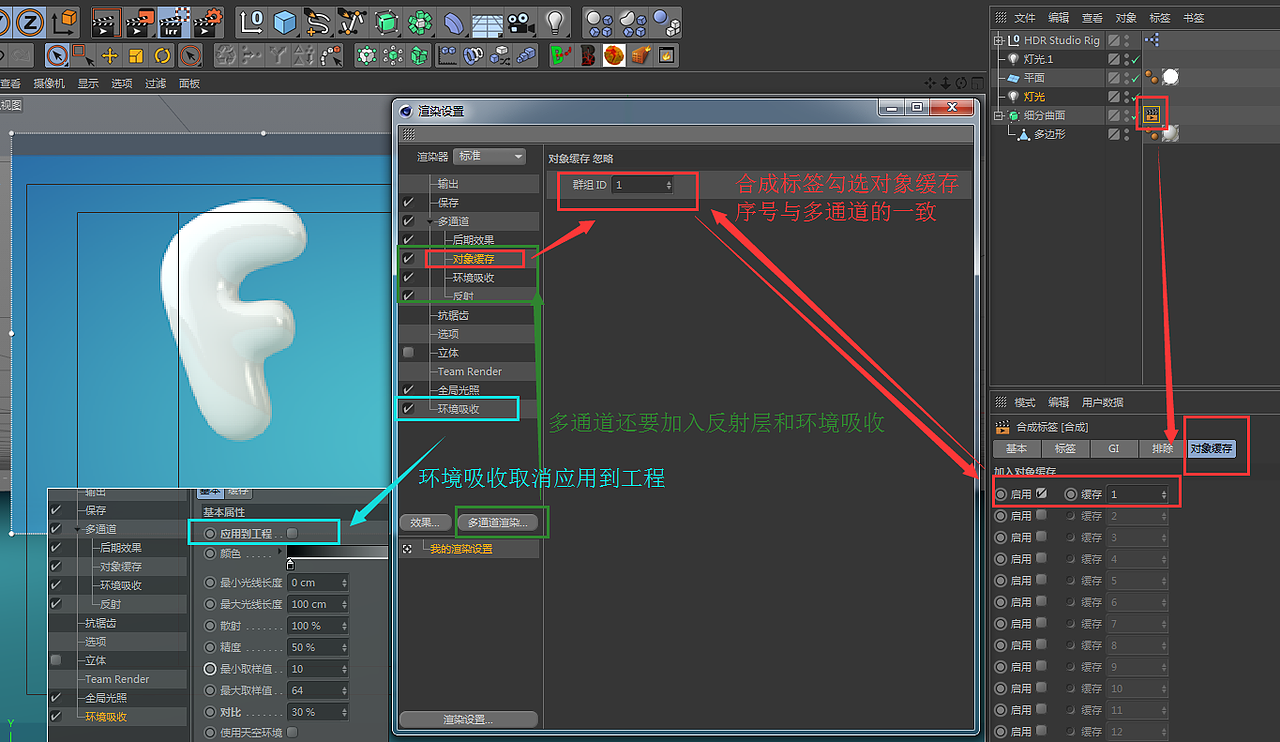Select 我的渲染设置 preset
The width and height of the screenshot is (1280, 742).
click(x=461, y=549)
